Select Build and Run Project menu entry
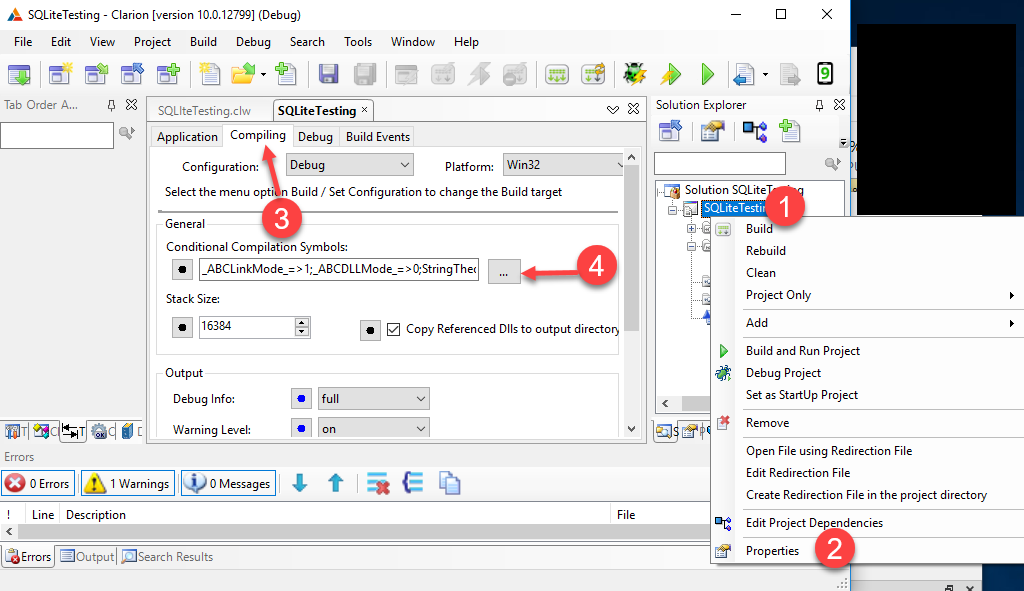This screenshot has height=591, width=1024. (802, 351)
